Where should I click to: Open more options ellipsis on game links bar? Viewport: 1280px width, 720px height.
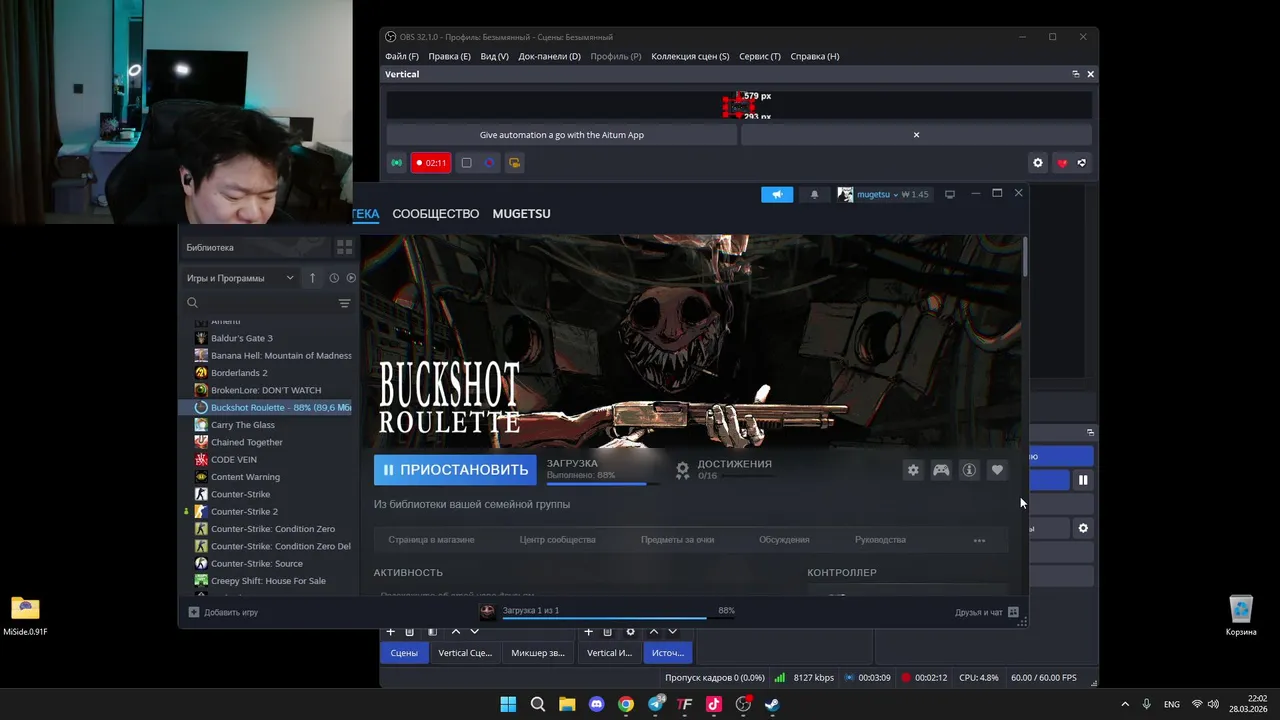coord(979,540)
